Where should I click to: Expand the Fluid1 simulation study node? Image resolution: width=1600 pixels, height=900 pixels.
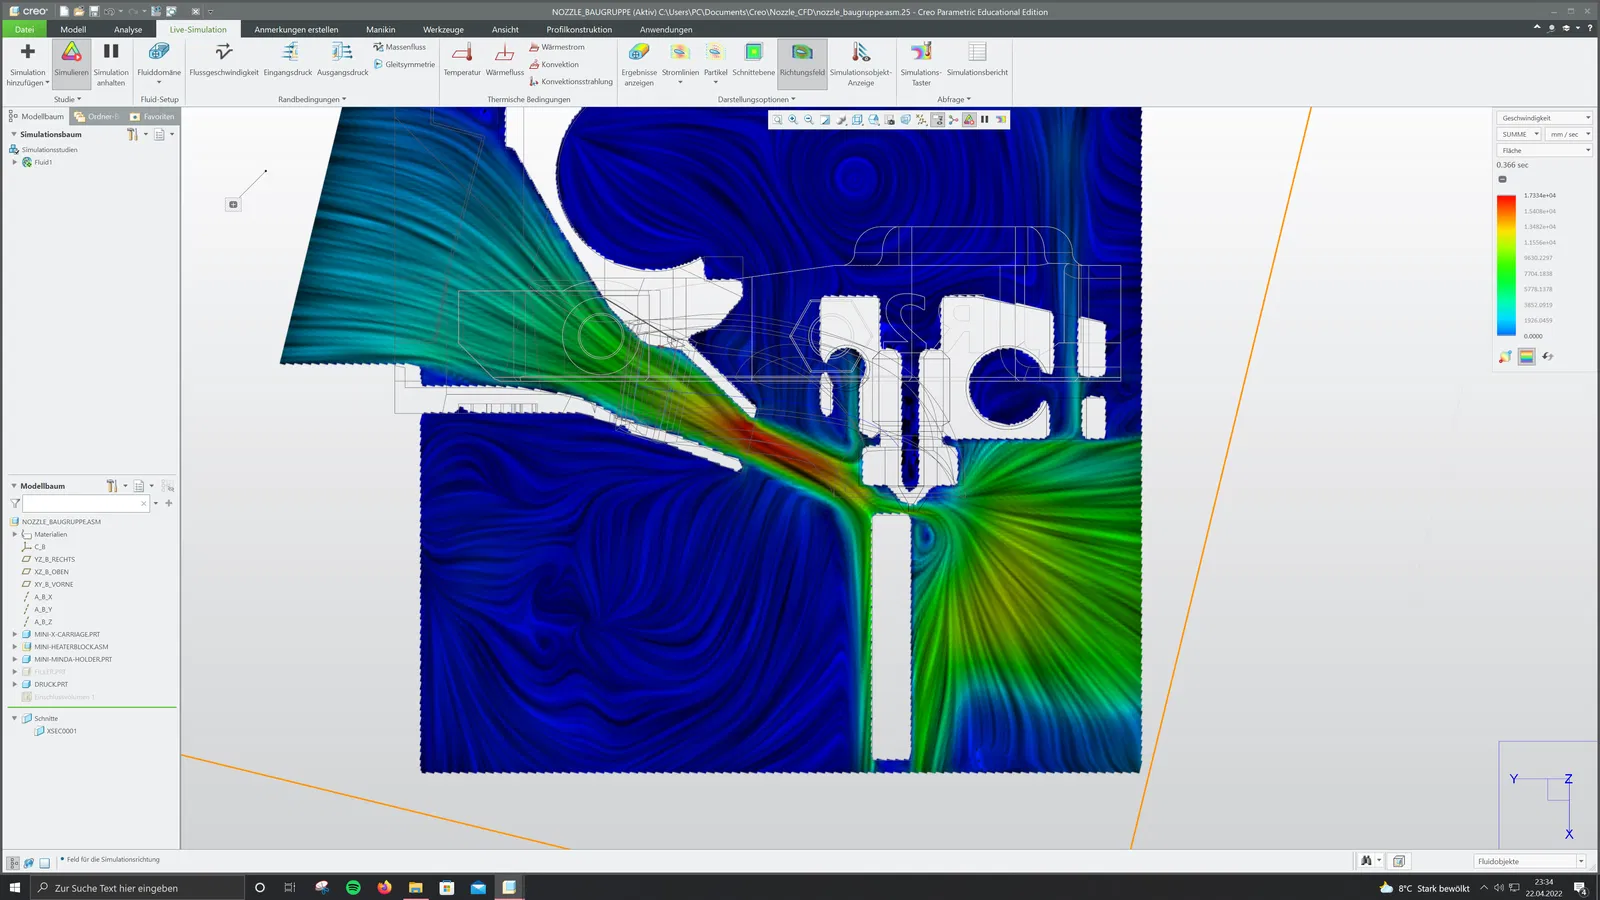(x=15, y=162)
